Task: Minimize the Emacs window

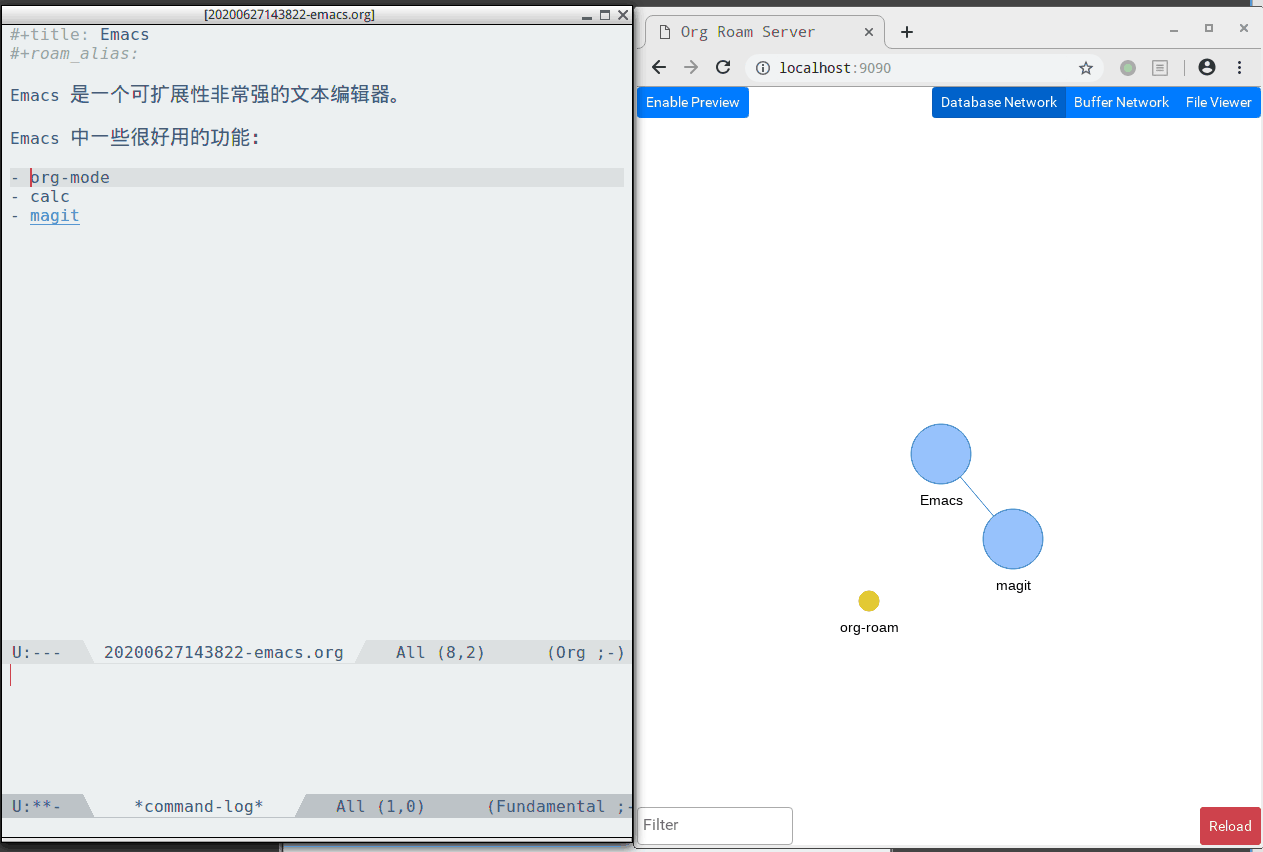Action: (x=587, y=15)
